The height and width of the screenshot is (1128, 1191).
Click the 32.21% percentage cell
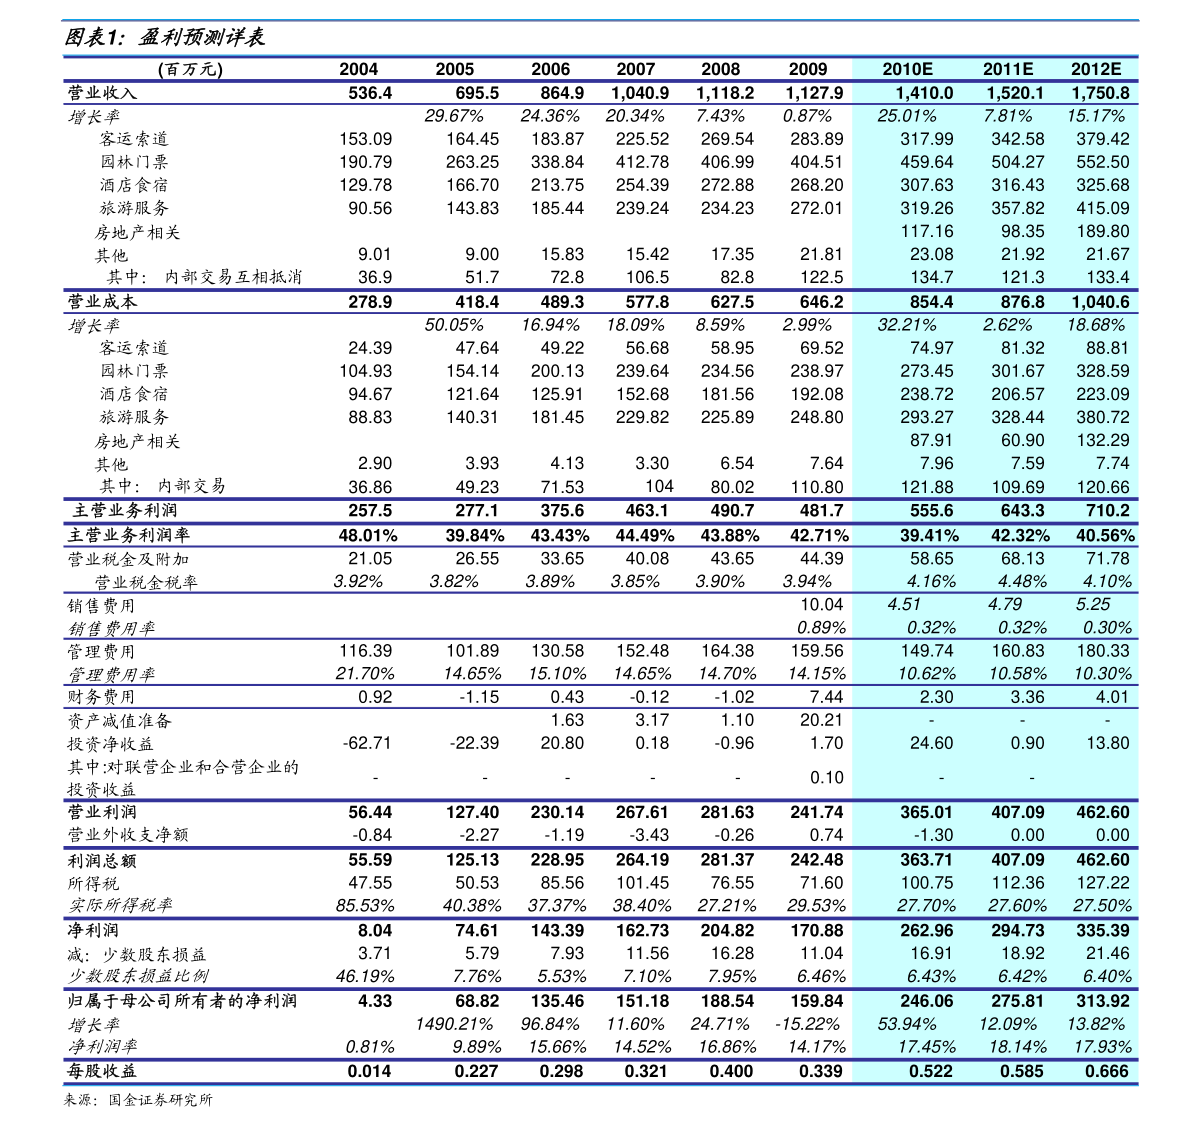coord(906,325)
